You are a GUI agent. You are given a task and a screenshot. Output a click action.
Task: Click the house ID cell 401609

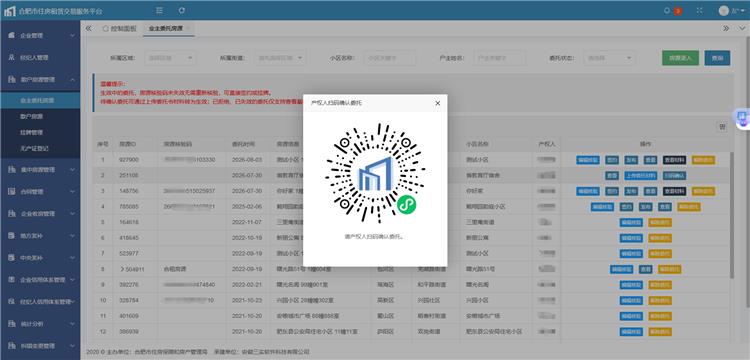click(129, 316)
